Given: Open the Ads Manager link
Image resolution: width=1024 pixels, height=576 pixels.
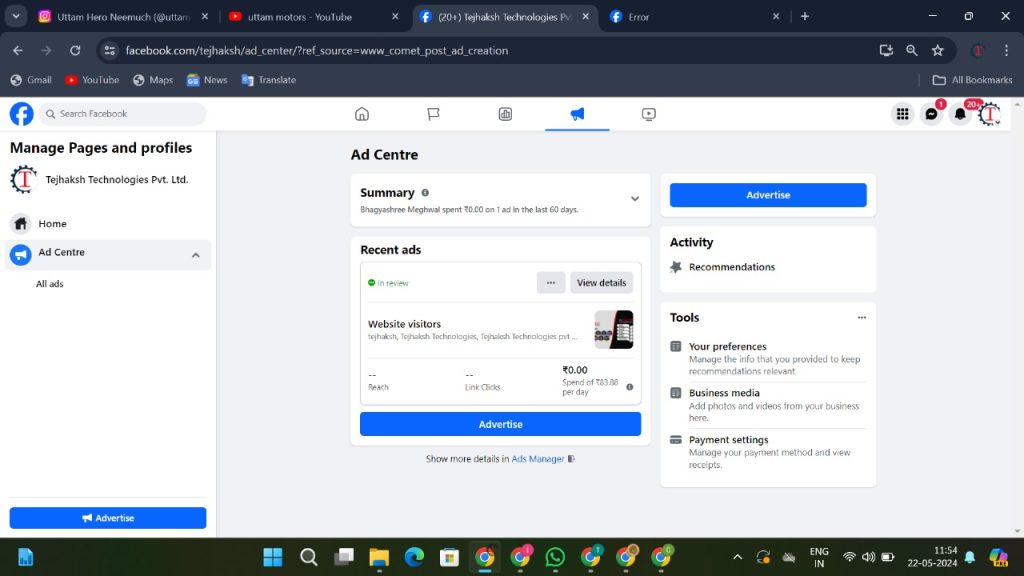Looking at the screenshot, I should point(537,458).
